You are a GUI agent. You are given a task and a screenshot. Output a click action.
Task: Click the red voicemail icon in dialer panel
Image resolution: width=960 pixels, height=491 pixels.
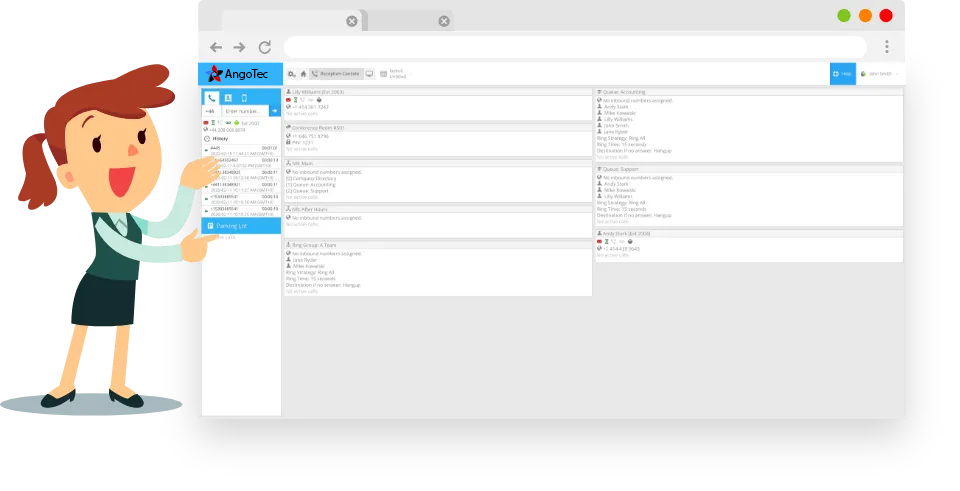(x=206, y=123)
